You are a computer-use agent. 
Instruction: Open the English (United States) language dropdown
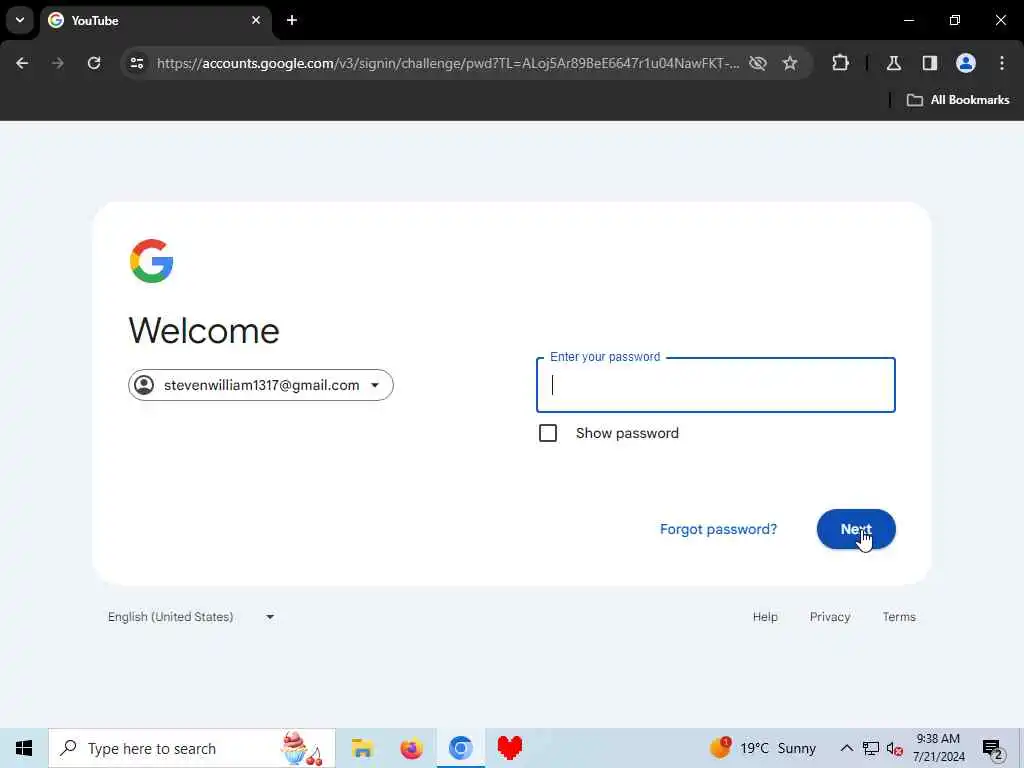[191, 616]
